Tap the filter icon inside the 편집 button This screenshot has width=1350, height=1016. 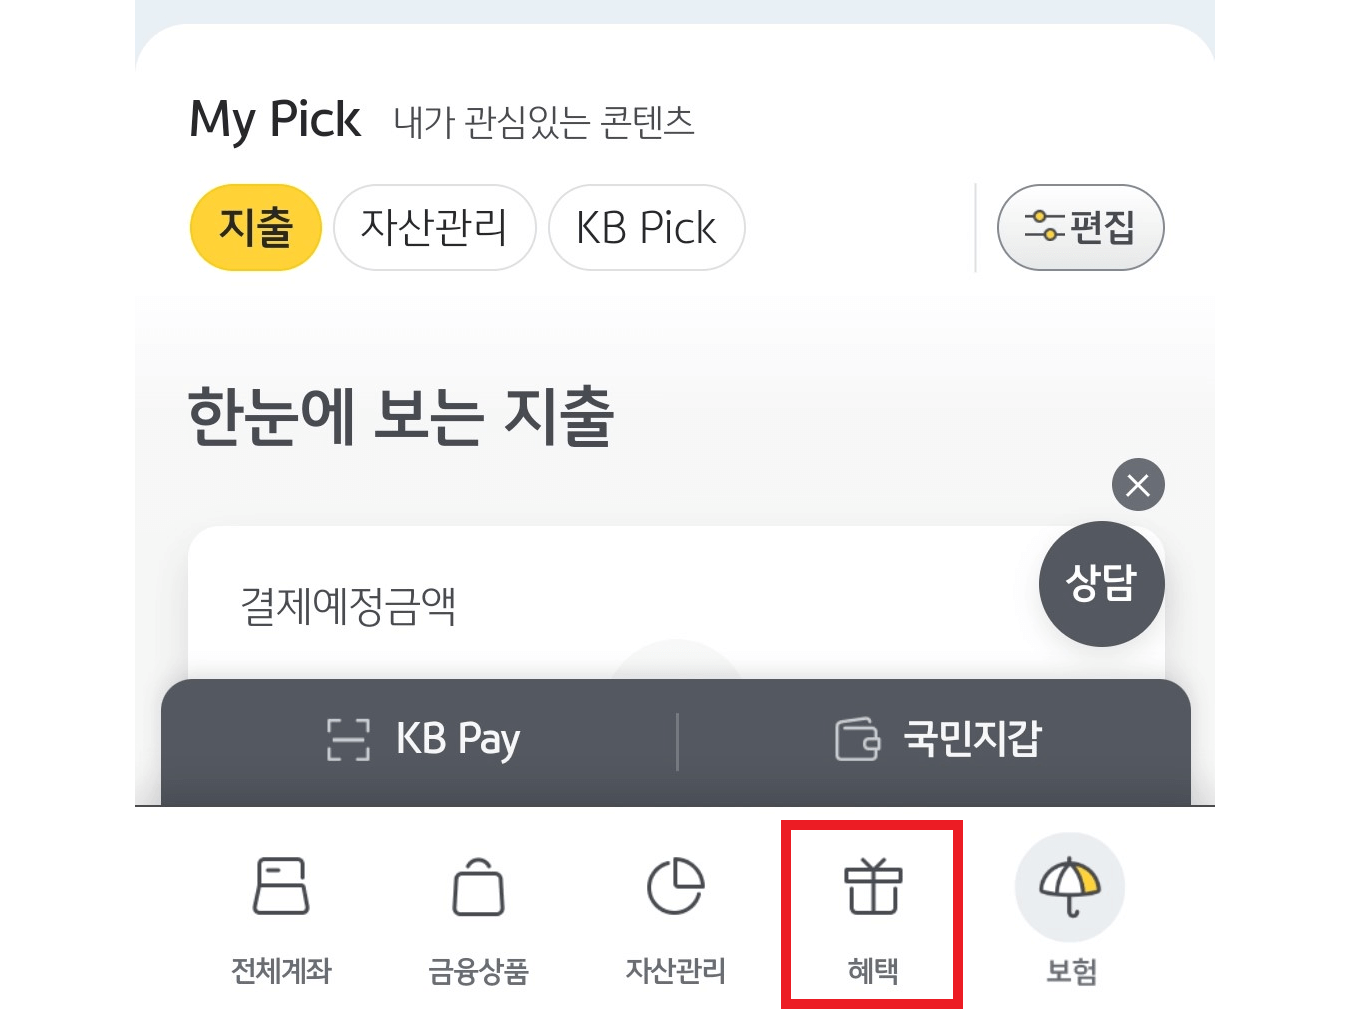point(1046,228)
